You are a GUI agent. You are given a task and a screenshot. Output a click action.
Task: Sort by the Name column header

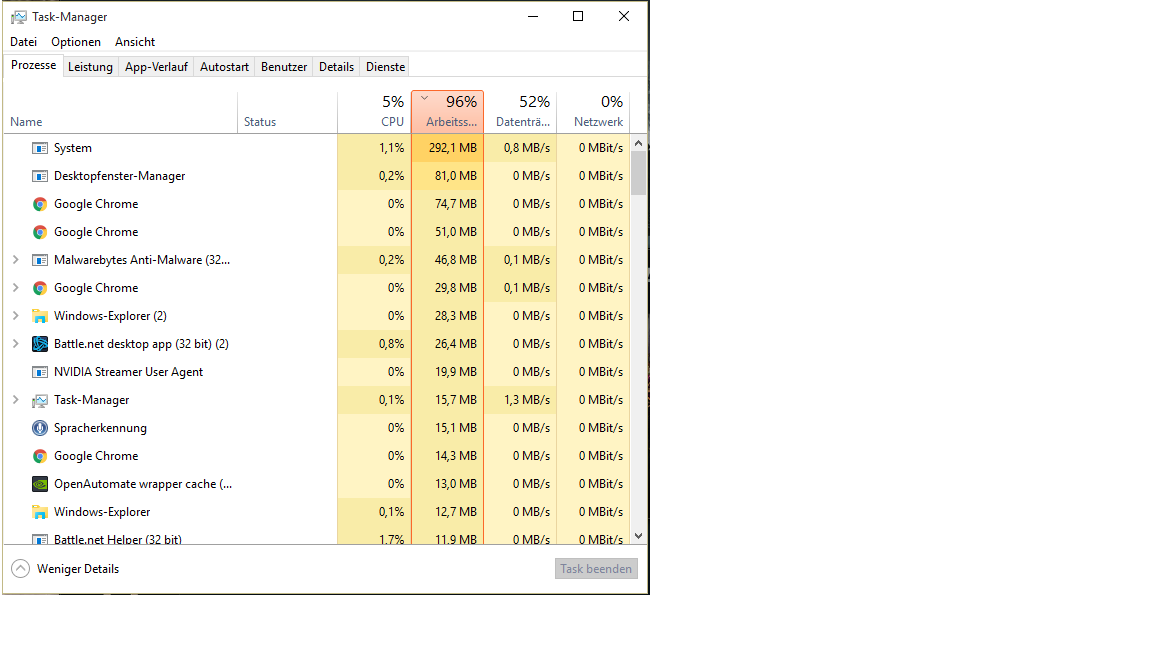(x=120, y=112)
